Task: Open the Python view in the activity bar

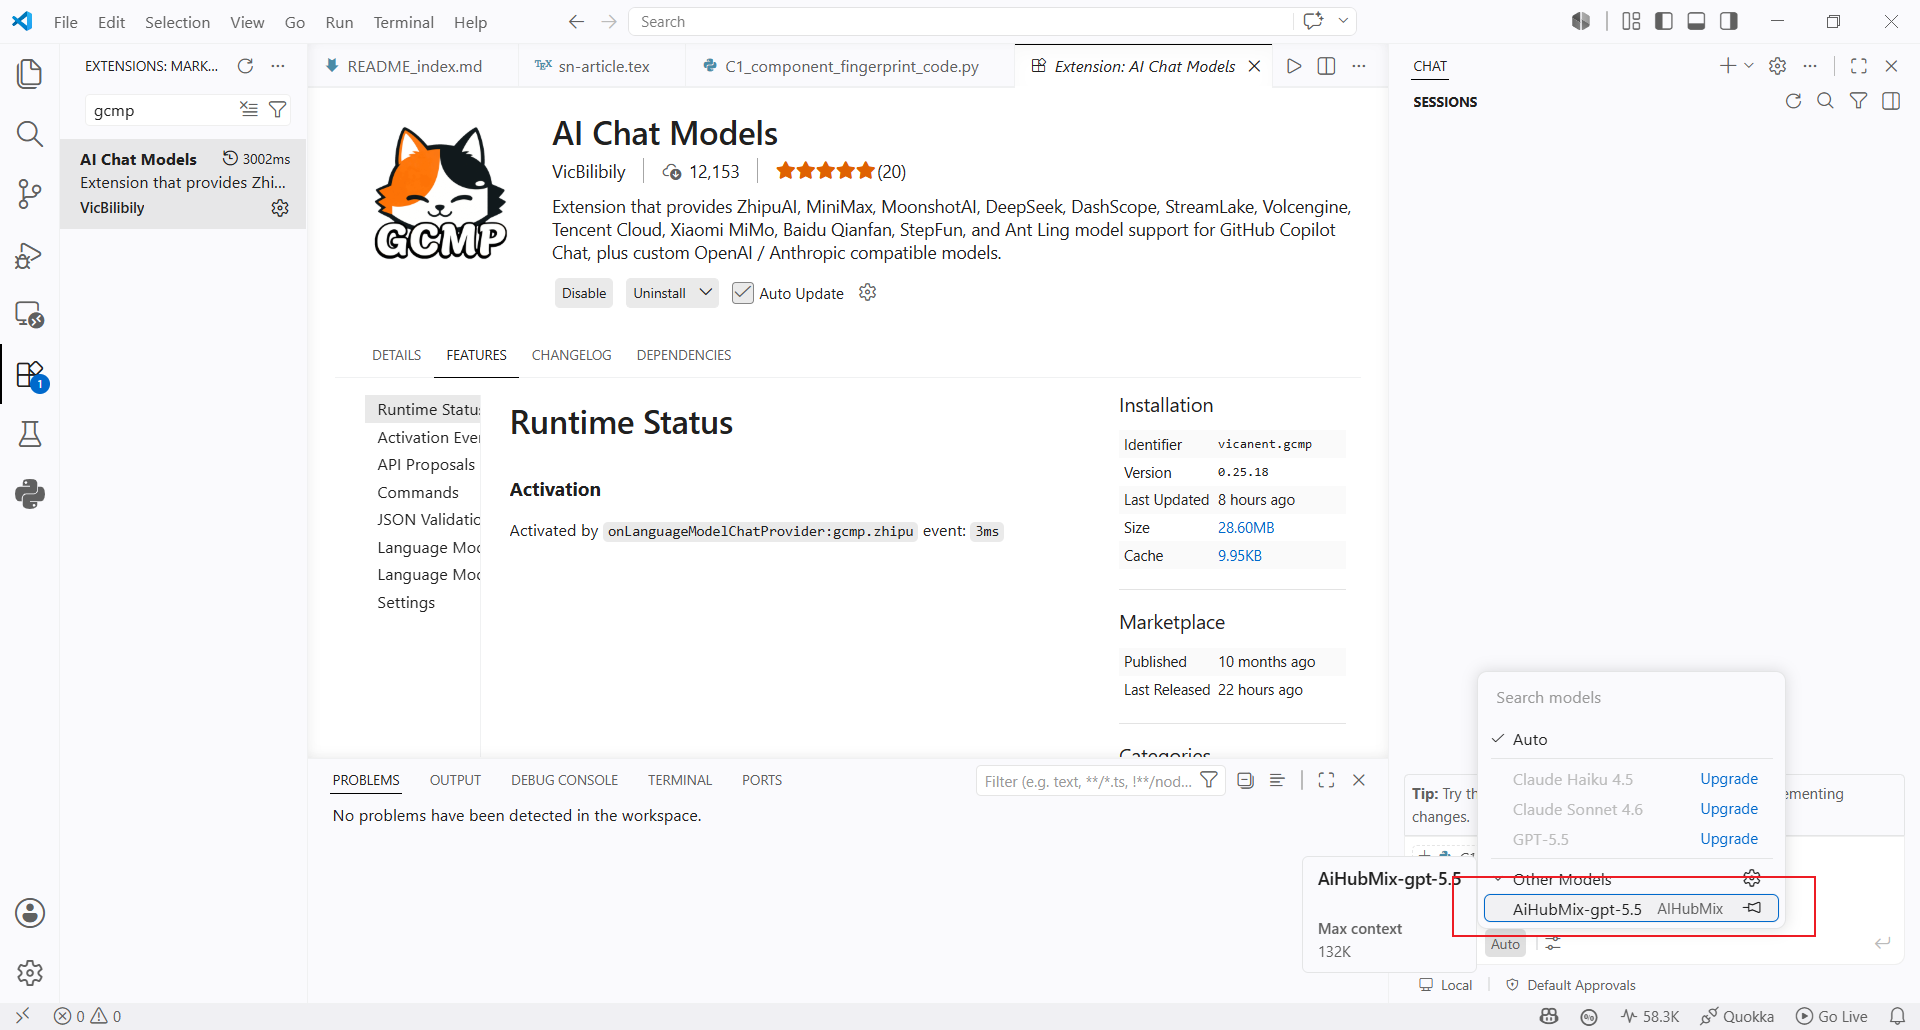Action: coord(30,494)
